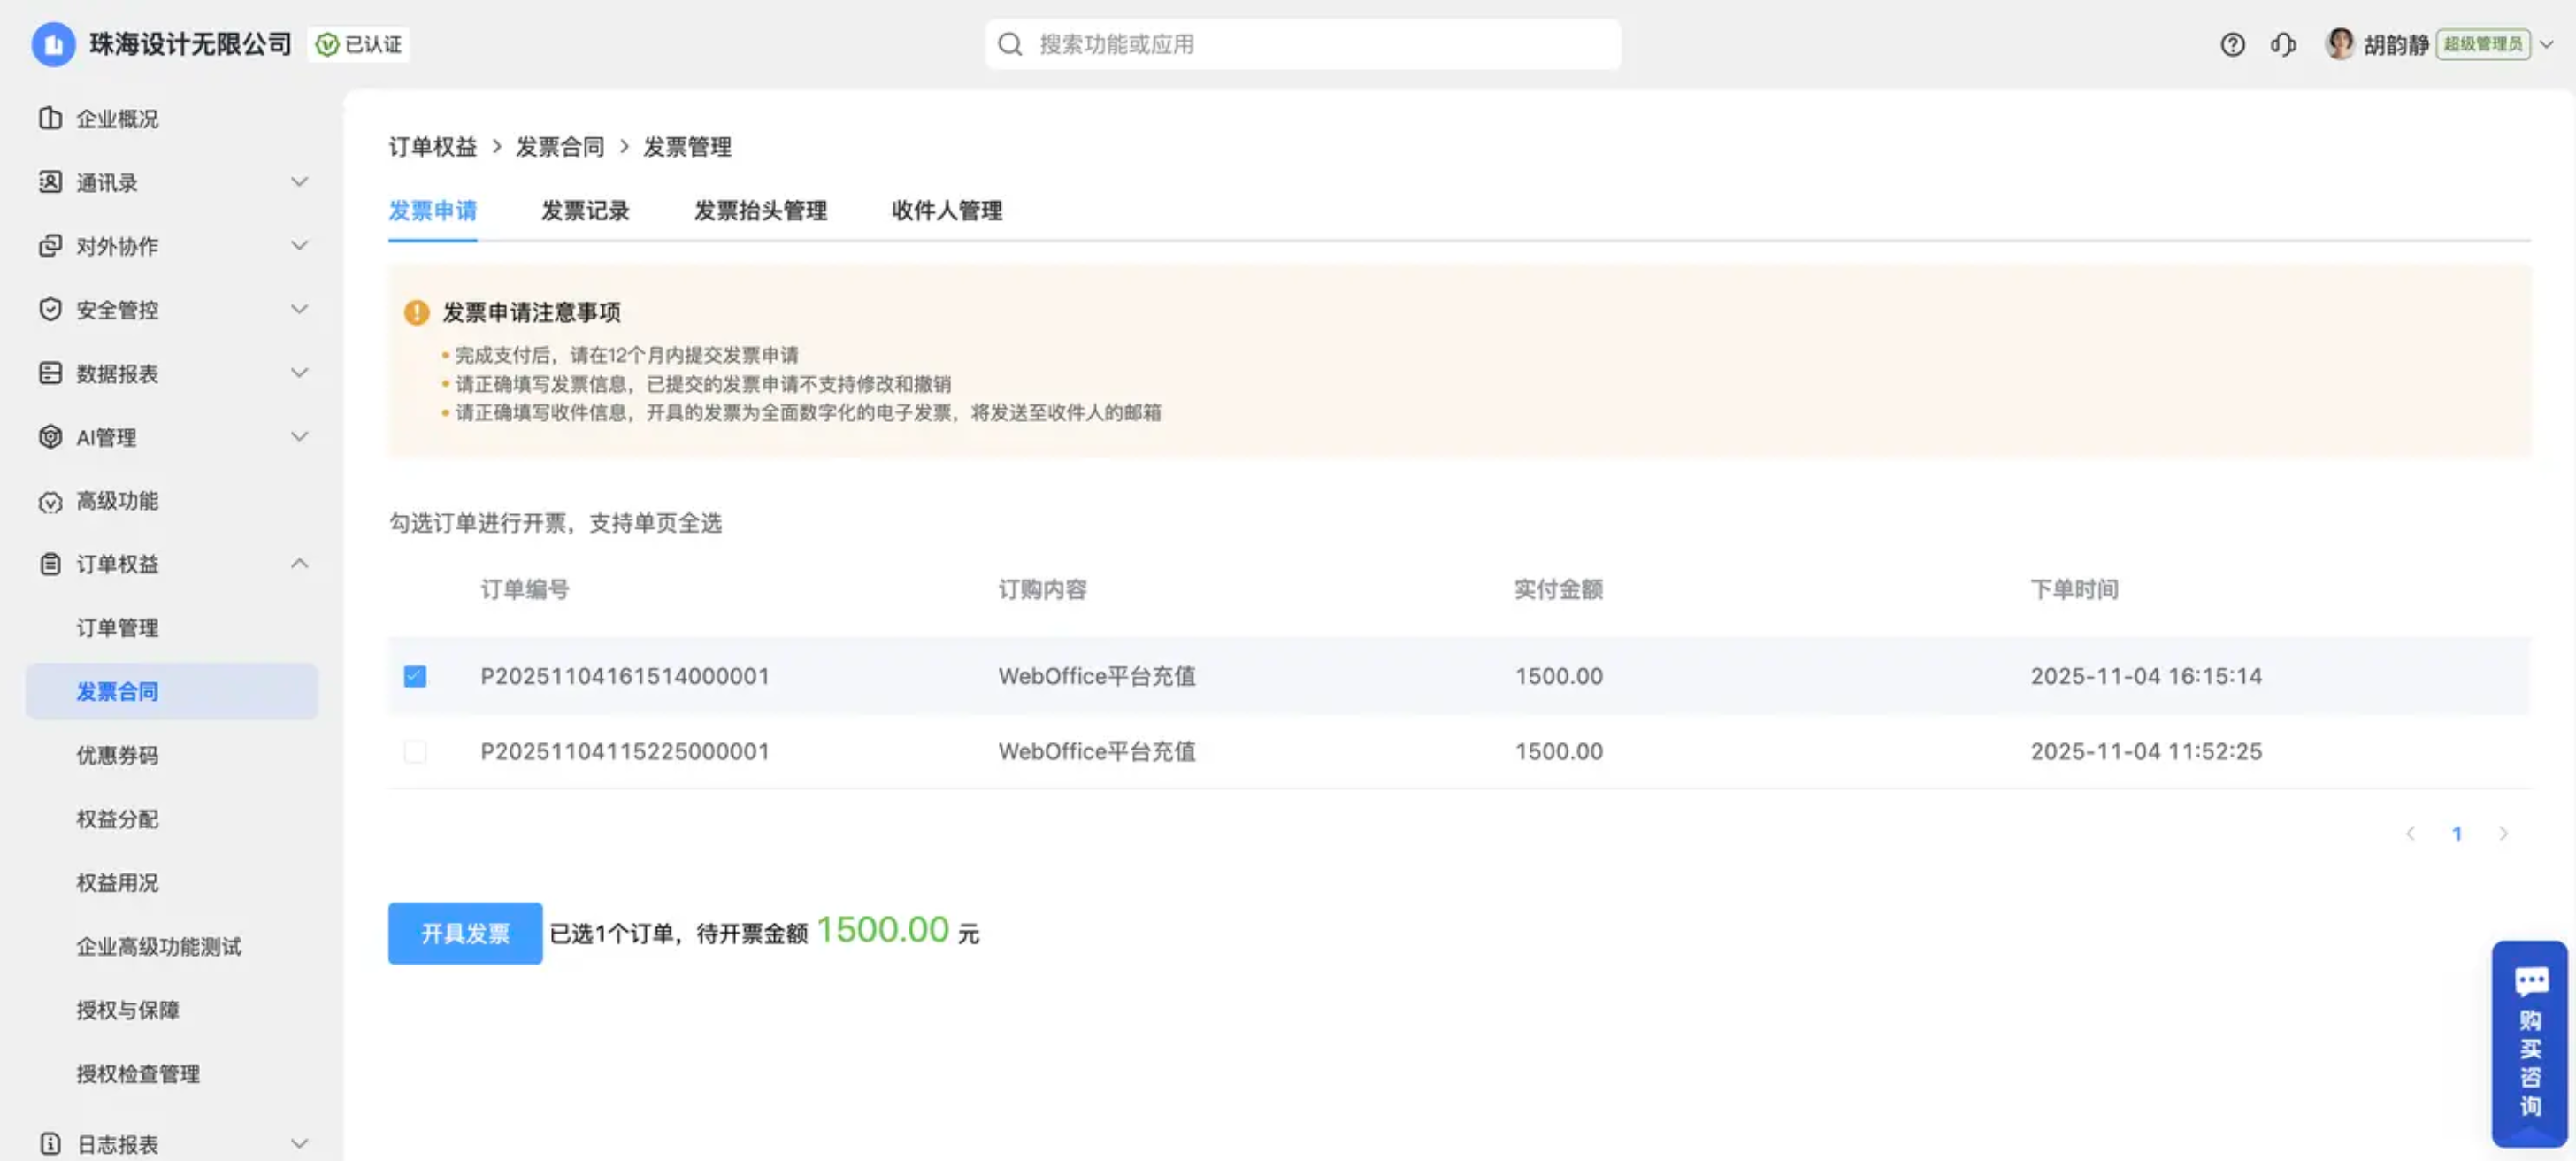The width and height of the screenshot is (2576, 1161).
Task: Collapse the 订单权益 section
Action: [298, 563]
